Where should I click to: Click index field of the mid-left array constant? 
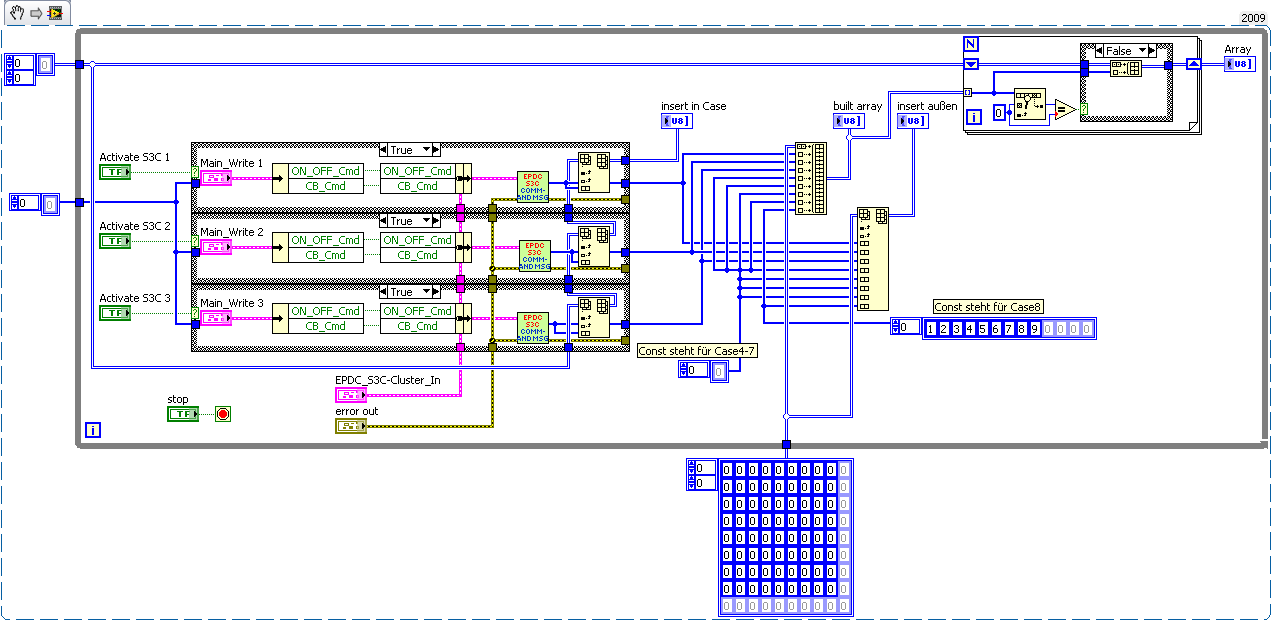(28, 203)
